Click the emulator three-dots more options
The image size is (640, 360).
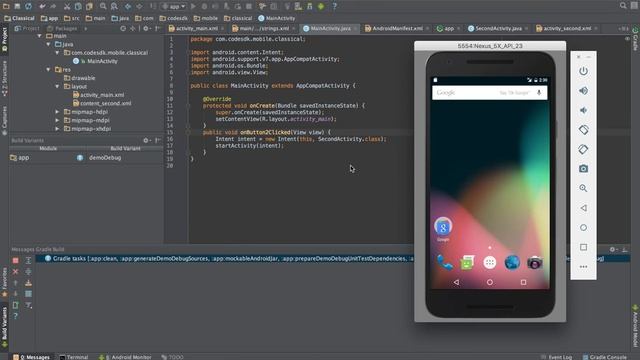pos(583,267)
